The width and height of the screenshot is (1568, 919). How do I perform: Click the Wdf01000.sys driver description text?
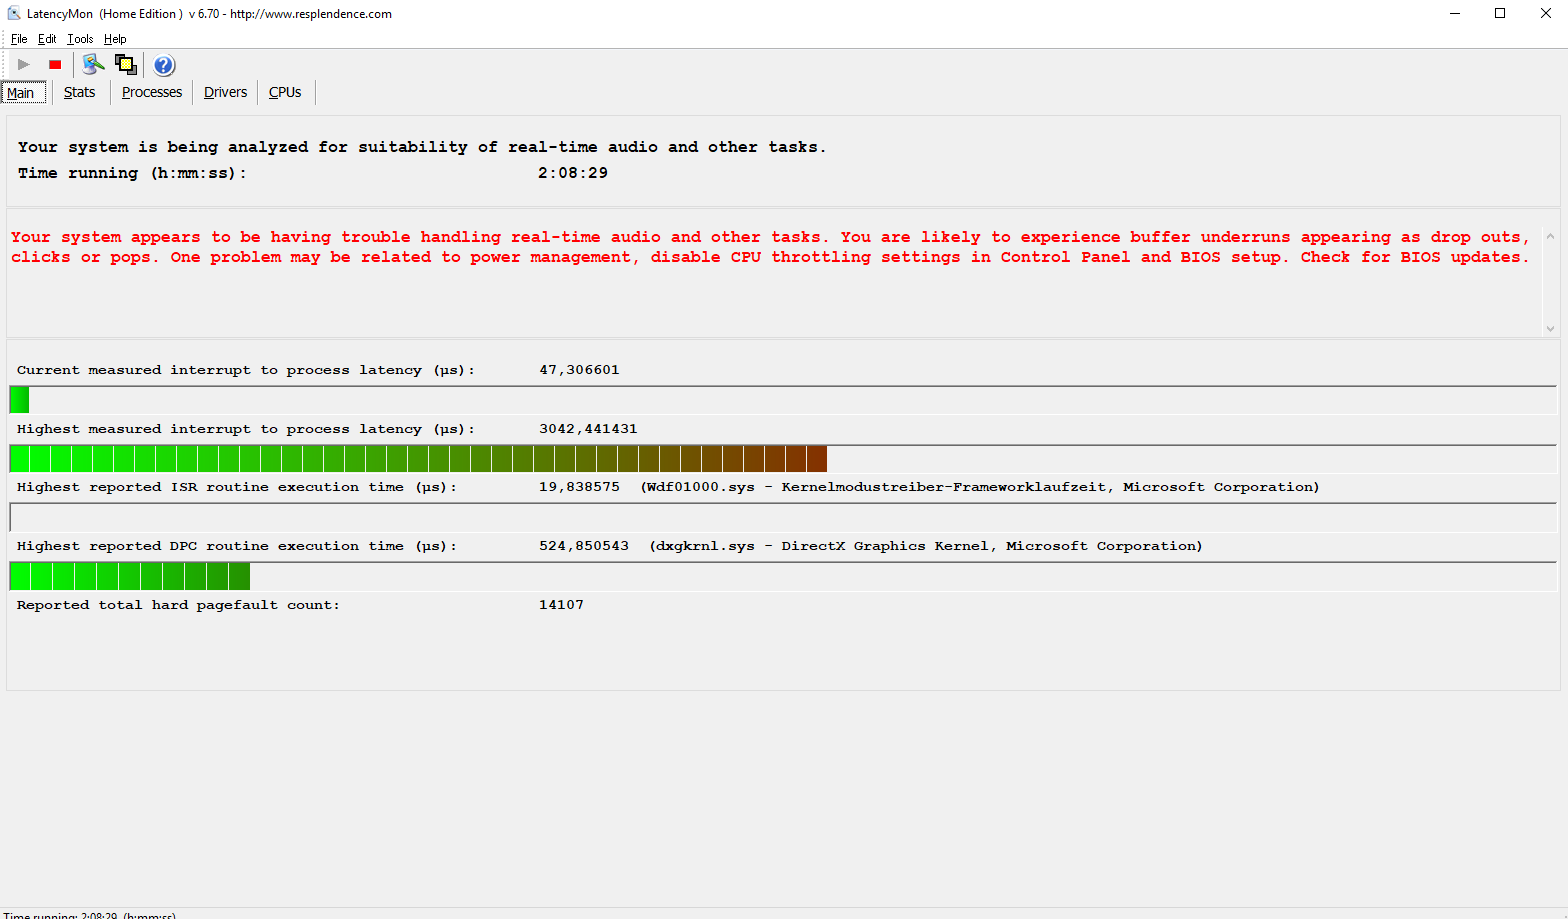[980, 487]
